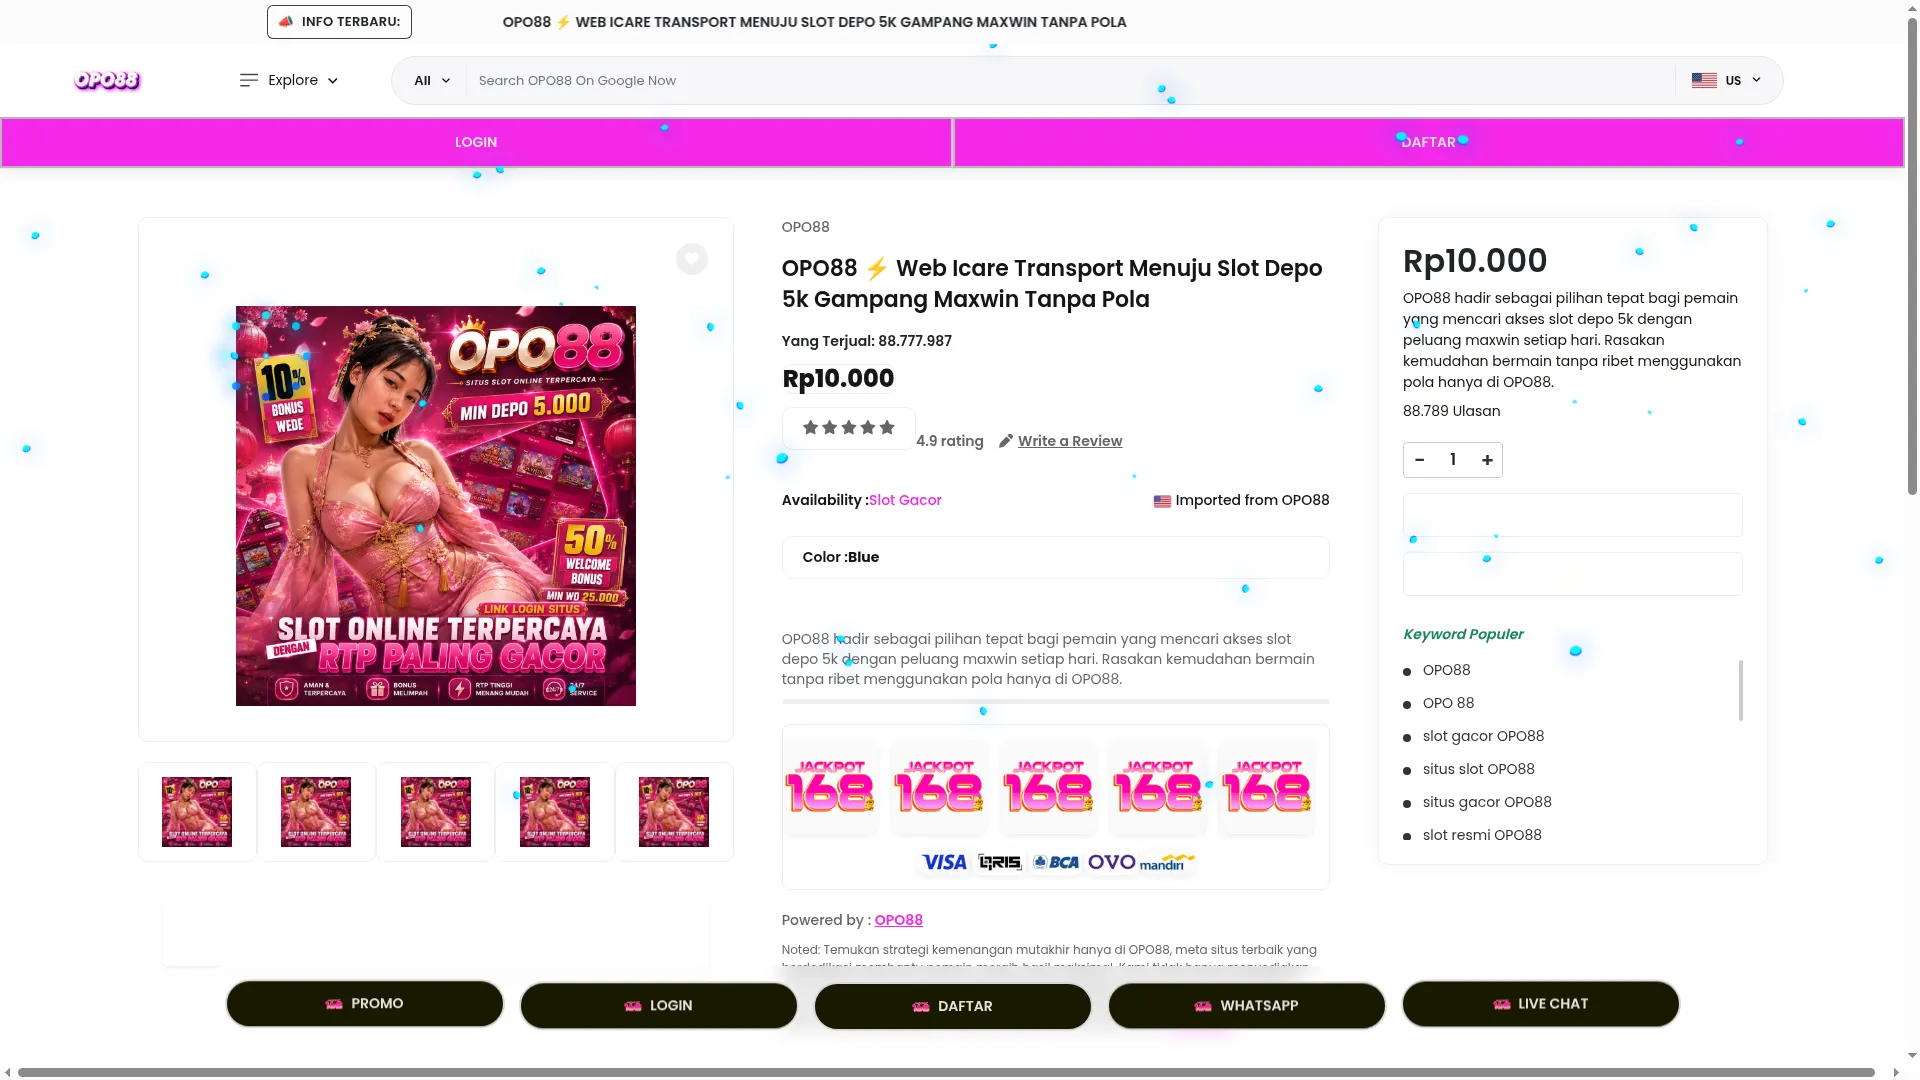This screenshot has width=1920, height=1080.
Task: Click the OVO payment logo
Action: coord(1112,862)
